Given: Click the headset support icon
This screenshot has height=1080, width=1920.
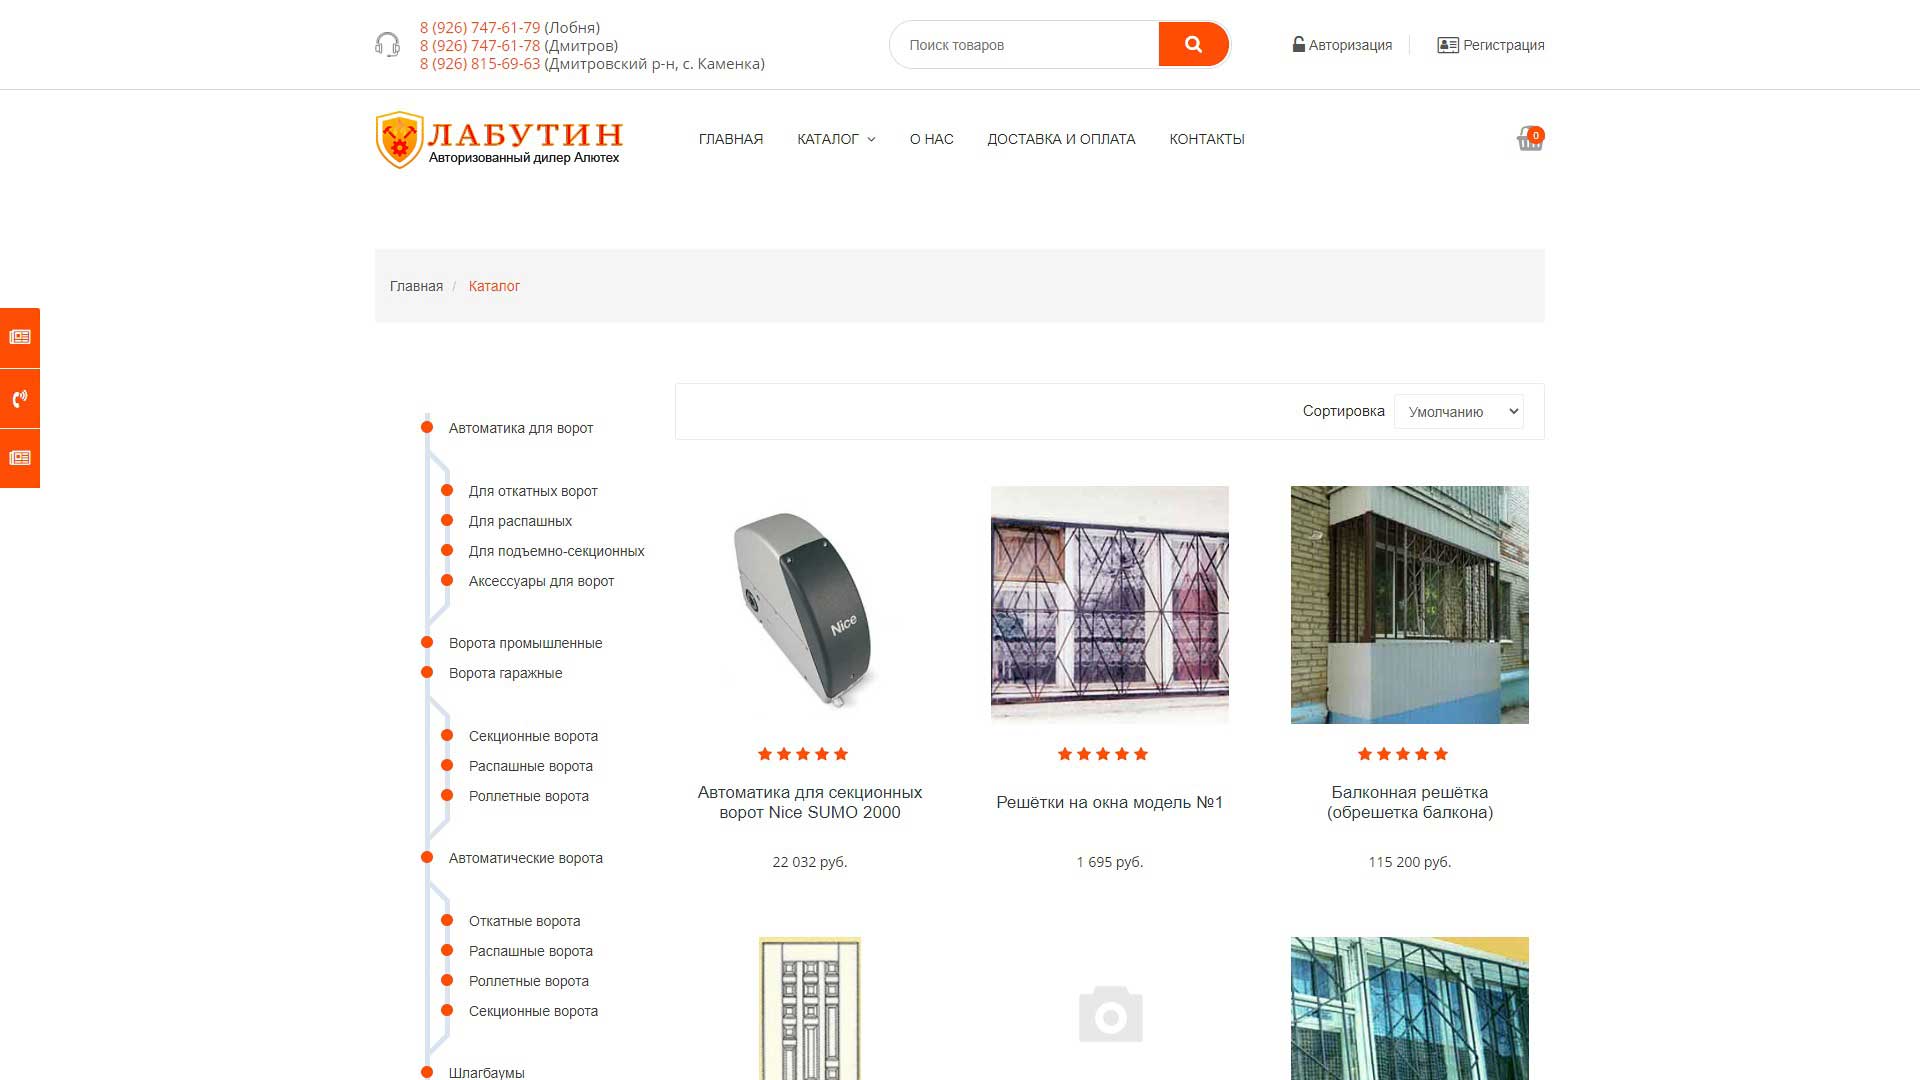Looking at the screenshot, I should tap(387, 45).
